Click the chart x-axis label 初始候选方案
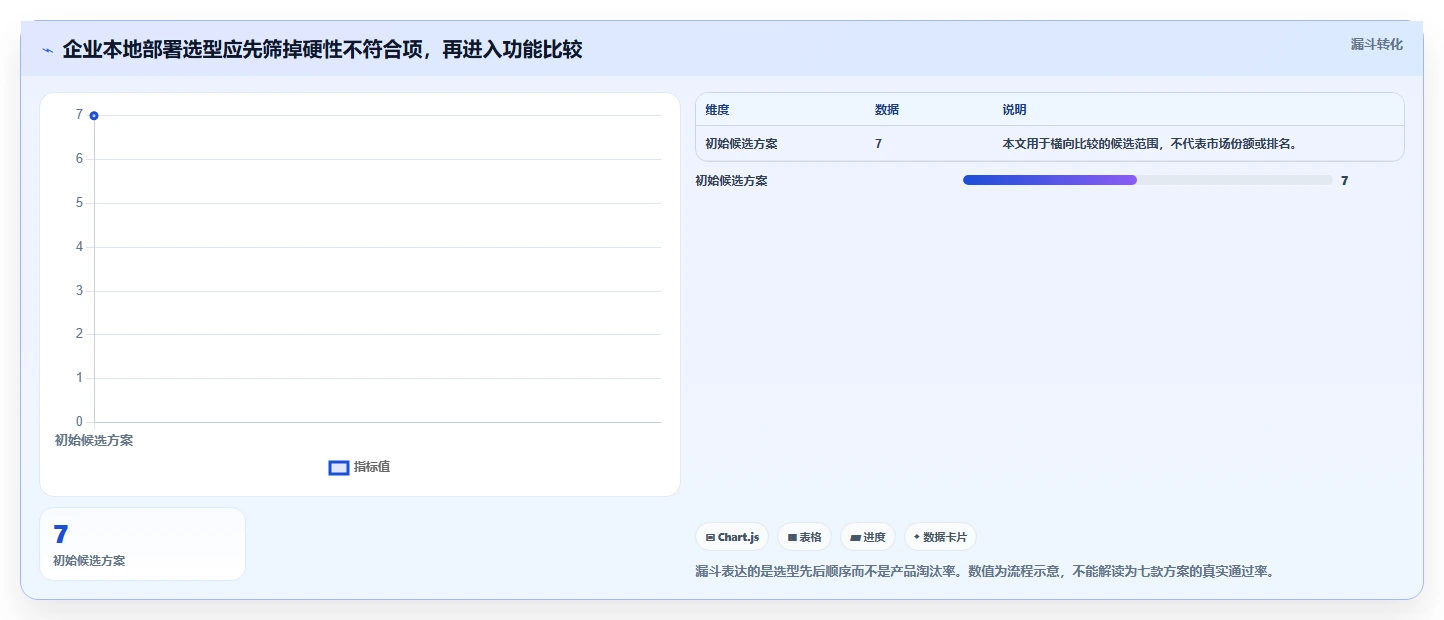This screenshot has height=620, width=1444. [x=94, y=440]
